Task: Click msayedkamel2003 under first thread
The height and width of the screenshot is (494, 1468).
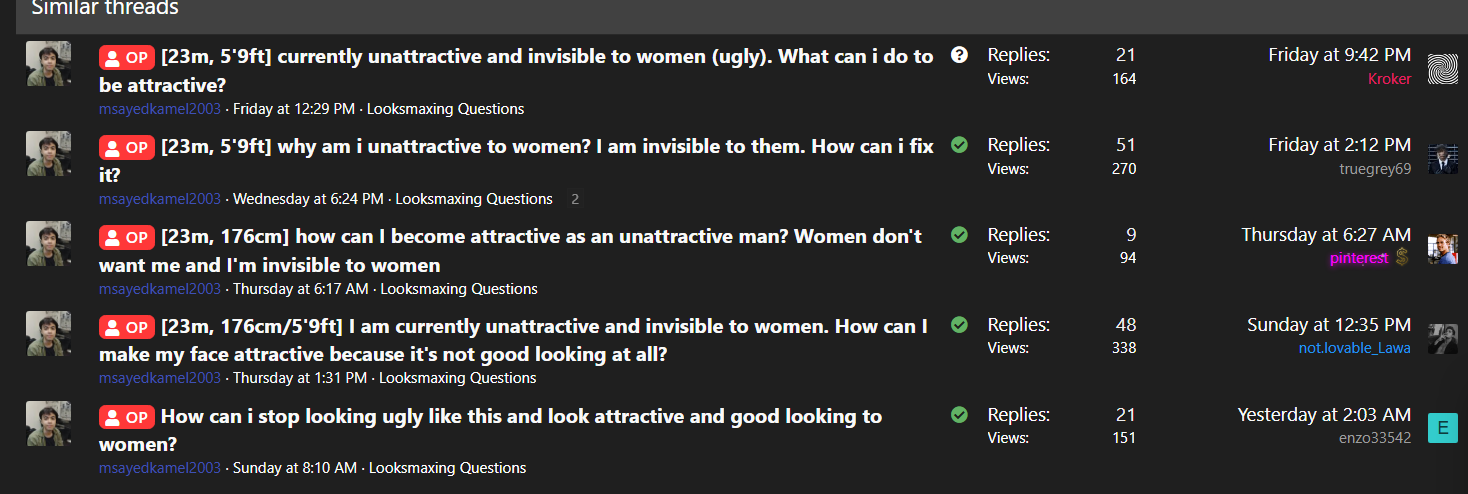Action: coord(160,109)
